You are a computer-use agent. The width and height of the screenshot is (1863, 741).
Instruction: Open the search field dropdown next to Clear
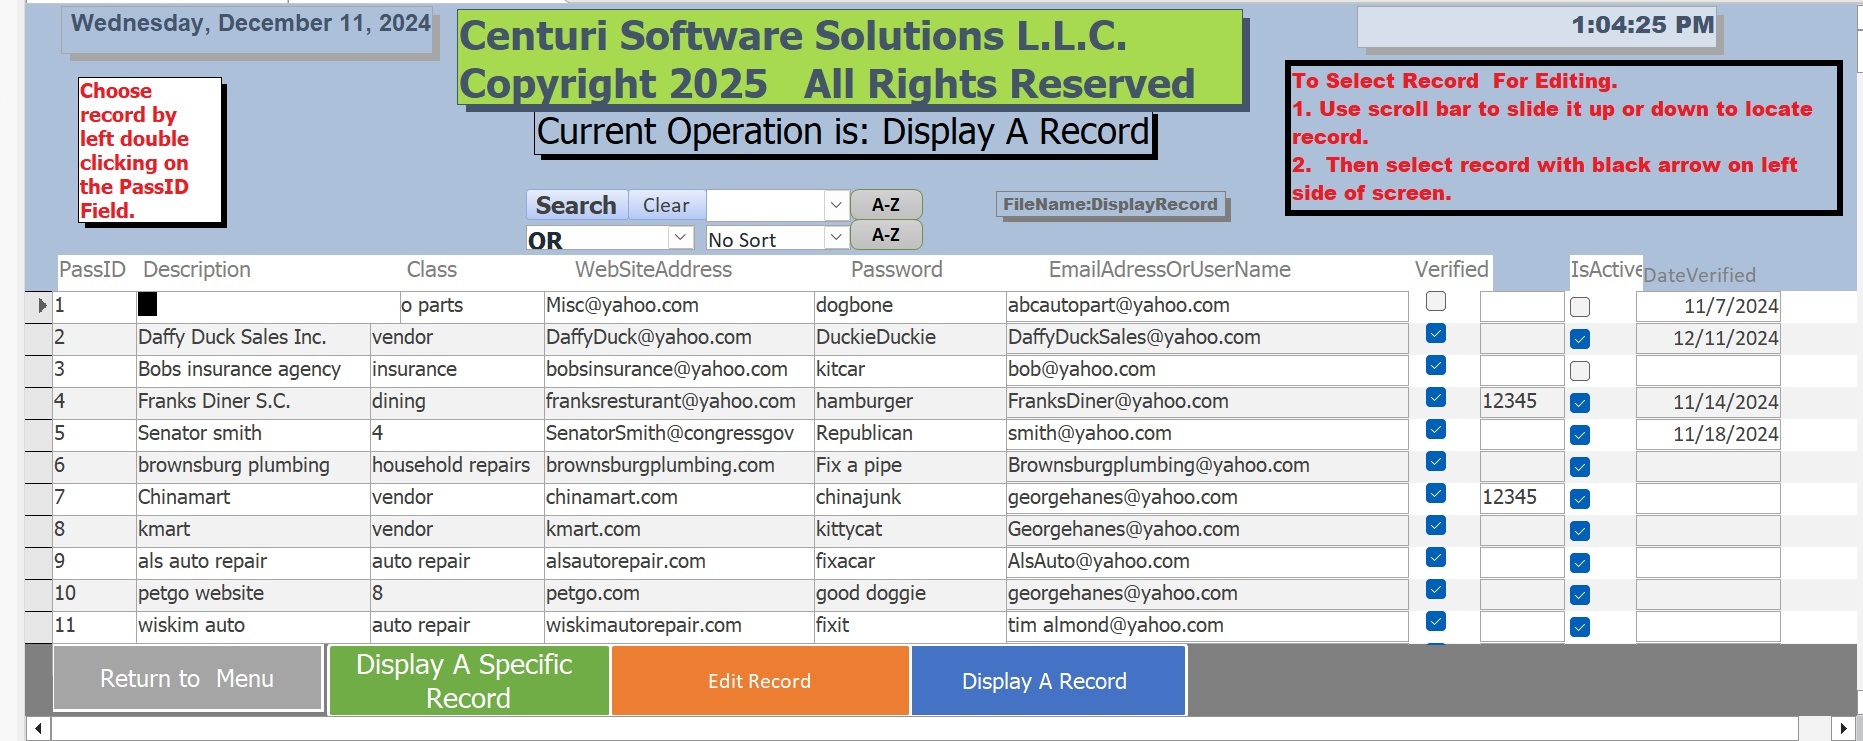[x=836, y=205]
